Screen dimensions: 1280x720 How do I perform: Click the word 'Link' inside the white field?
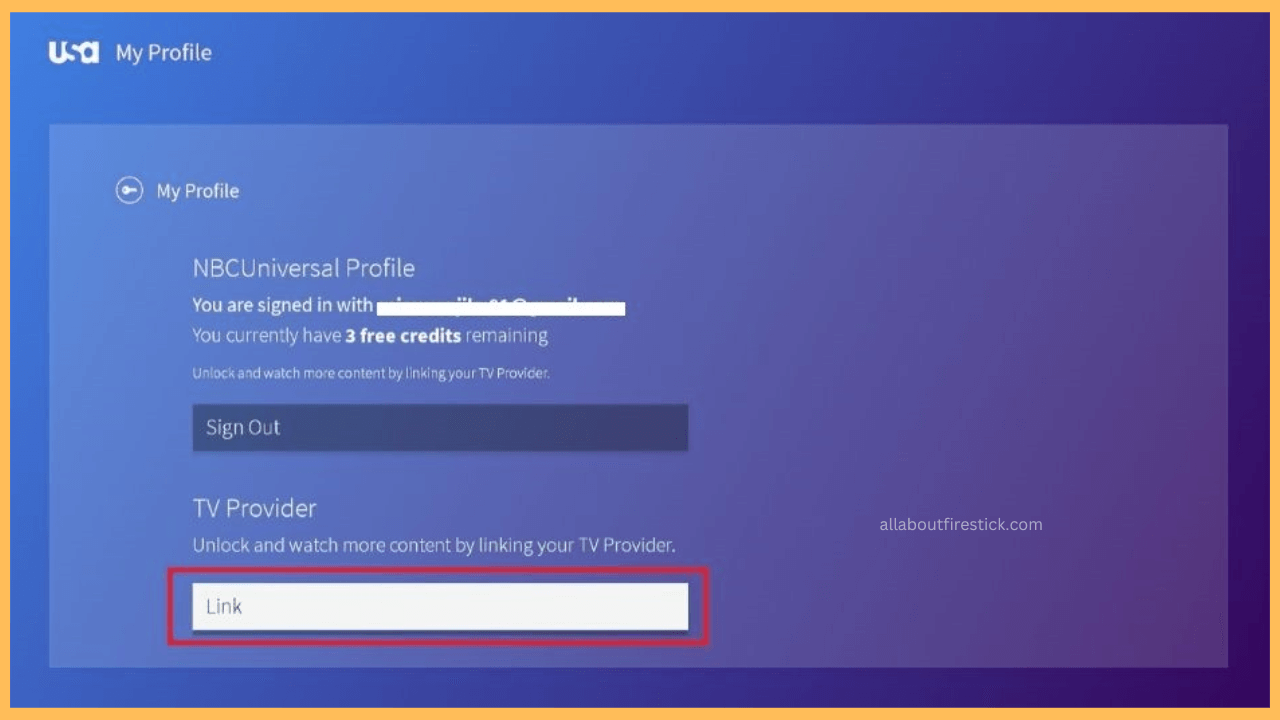tap(224, 606)
